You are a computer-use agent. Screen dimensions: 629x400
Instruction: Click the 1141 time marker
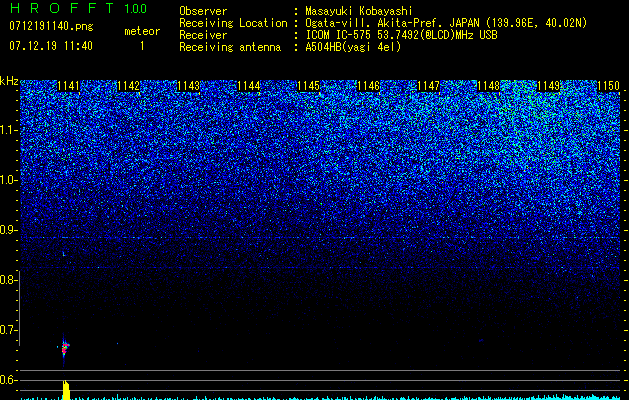click(69, 86)
